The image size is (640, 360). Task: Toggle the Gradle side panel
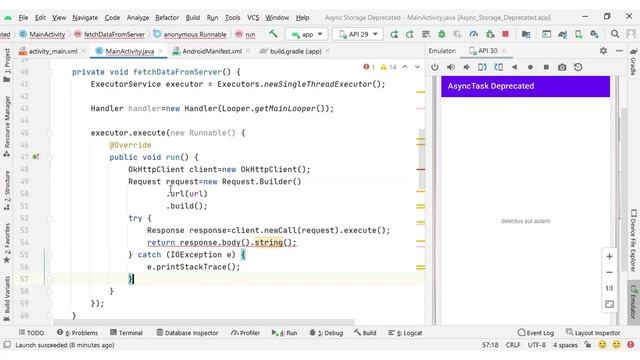coord(633,62)
